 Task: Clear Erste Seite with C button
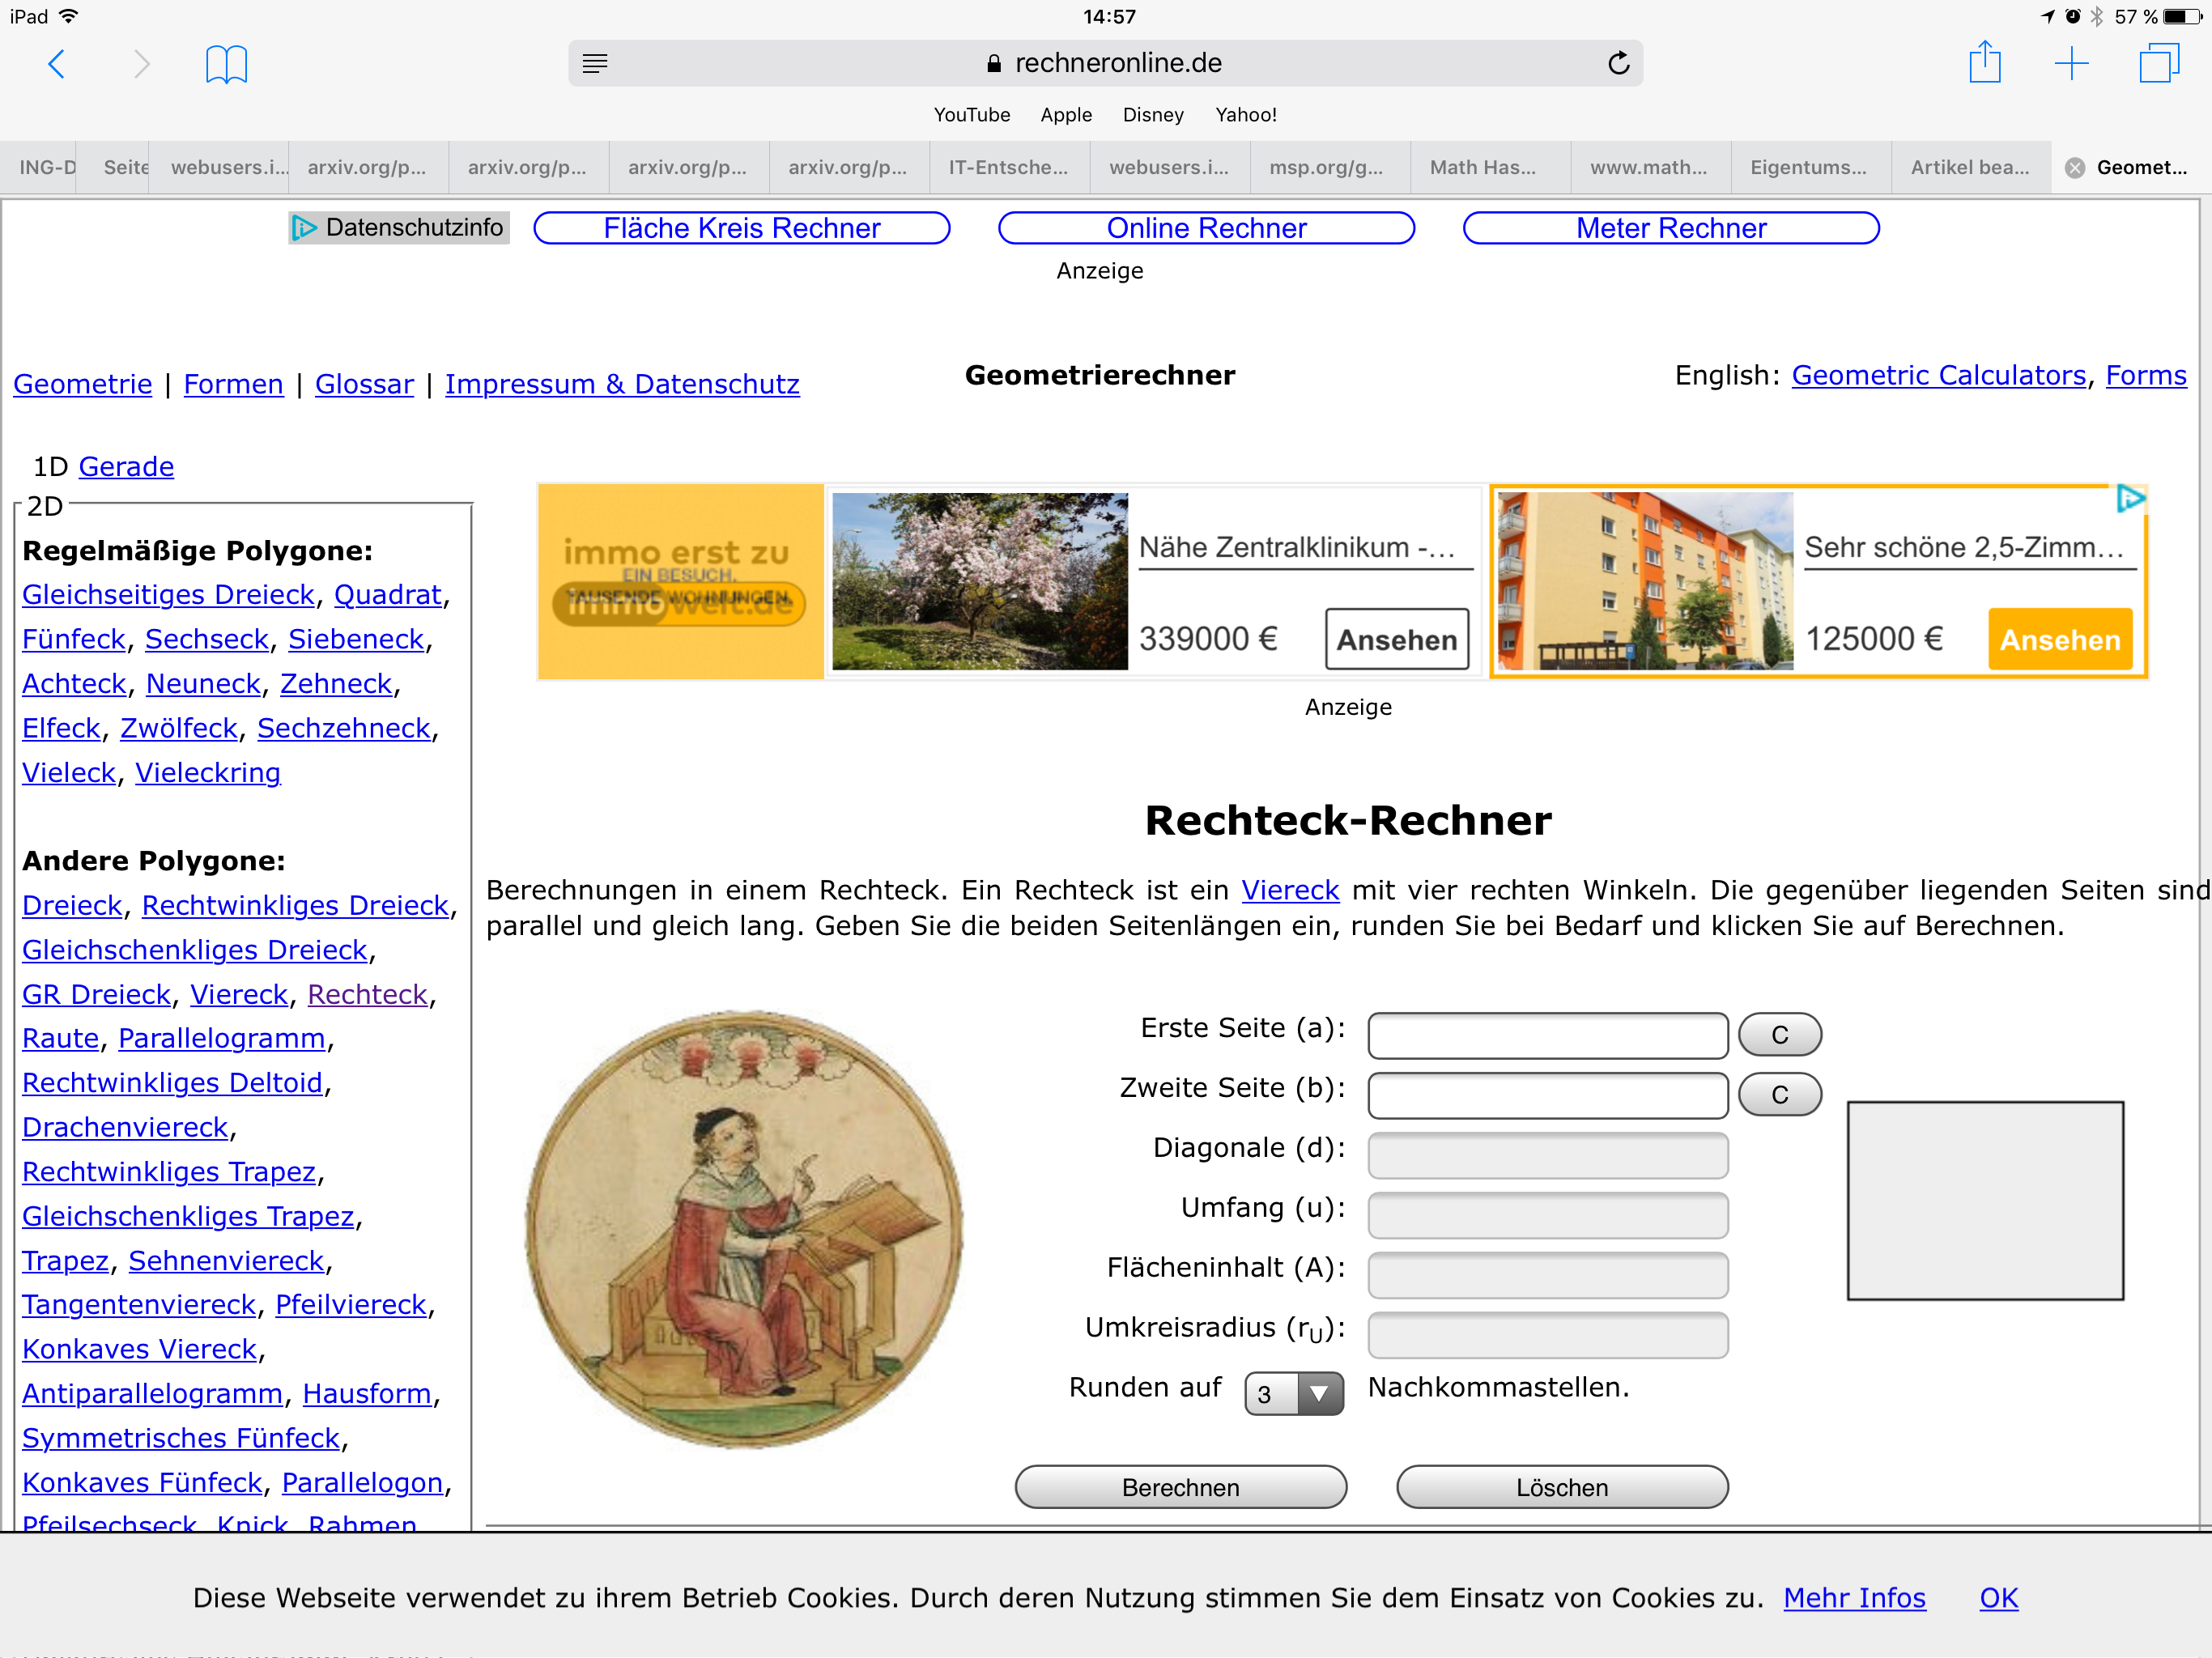pyautogui.click(x=1779, y=1035)
